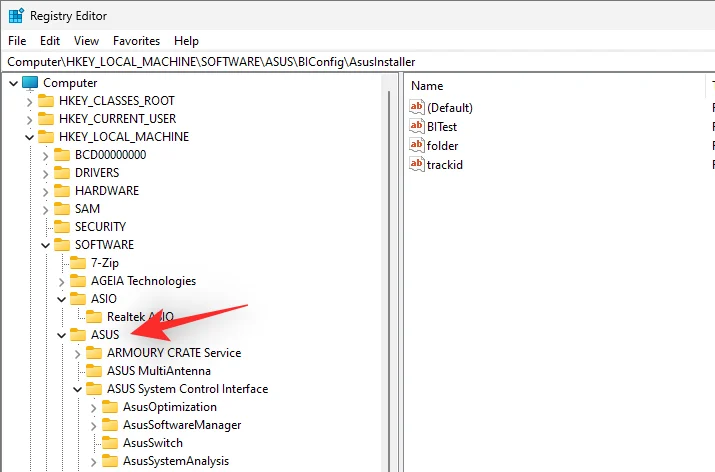715x472 pixels.
Task: Collapse the HKEY_LOCAL_MACHINE key
Action: click(28, 137)
